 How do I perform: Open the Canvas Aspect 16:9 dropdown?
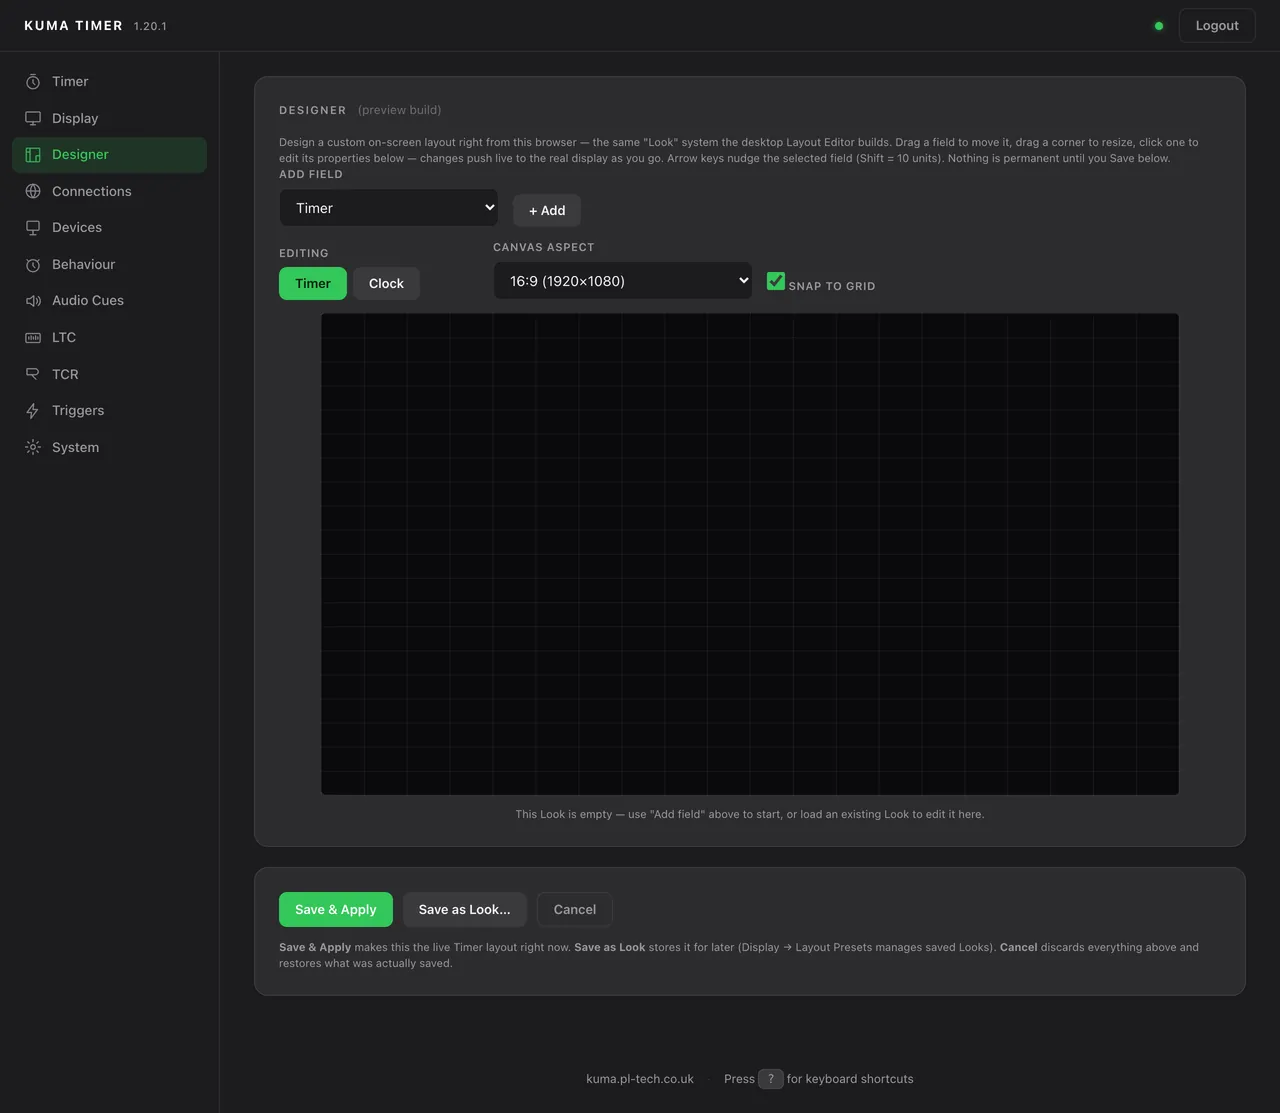tap(622, 281)
